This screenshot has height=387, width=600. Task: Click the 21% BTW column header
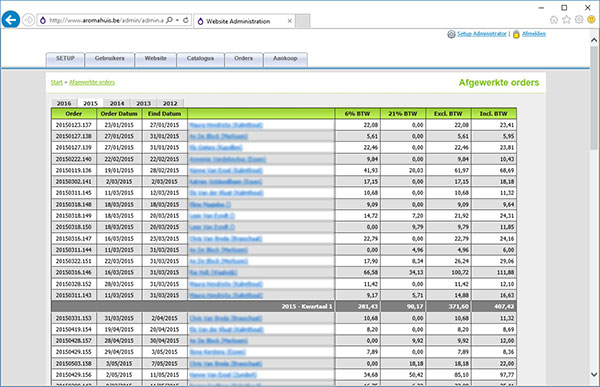[403, 114]
